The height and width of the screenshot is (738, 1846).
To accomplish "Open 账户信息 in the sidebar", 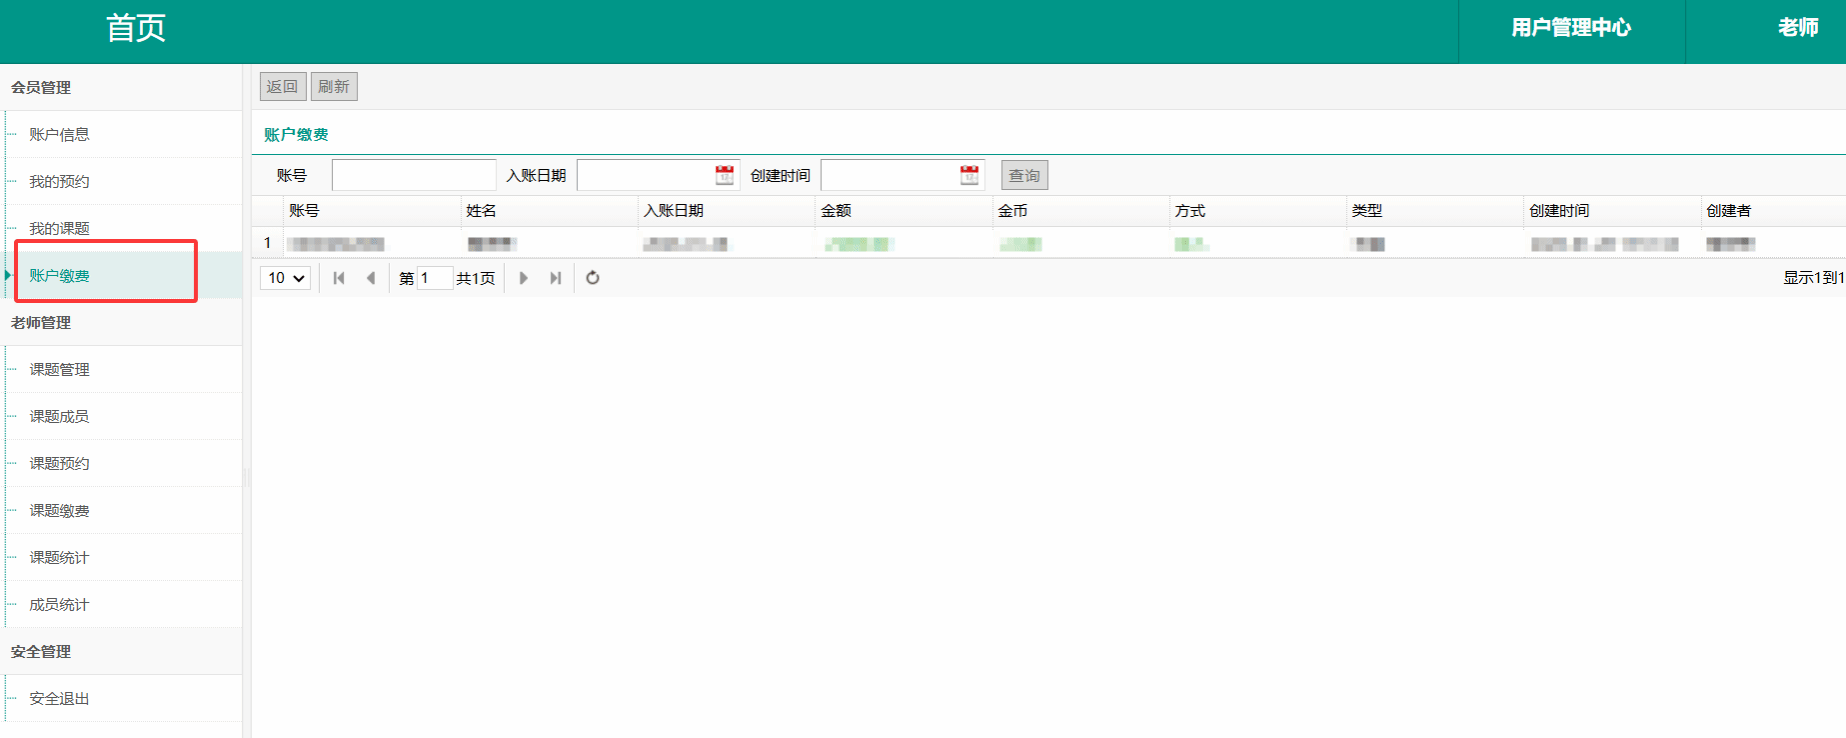I will [x=59, y=135].
